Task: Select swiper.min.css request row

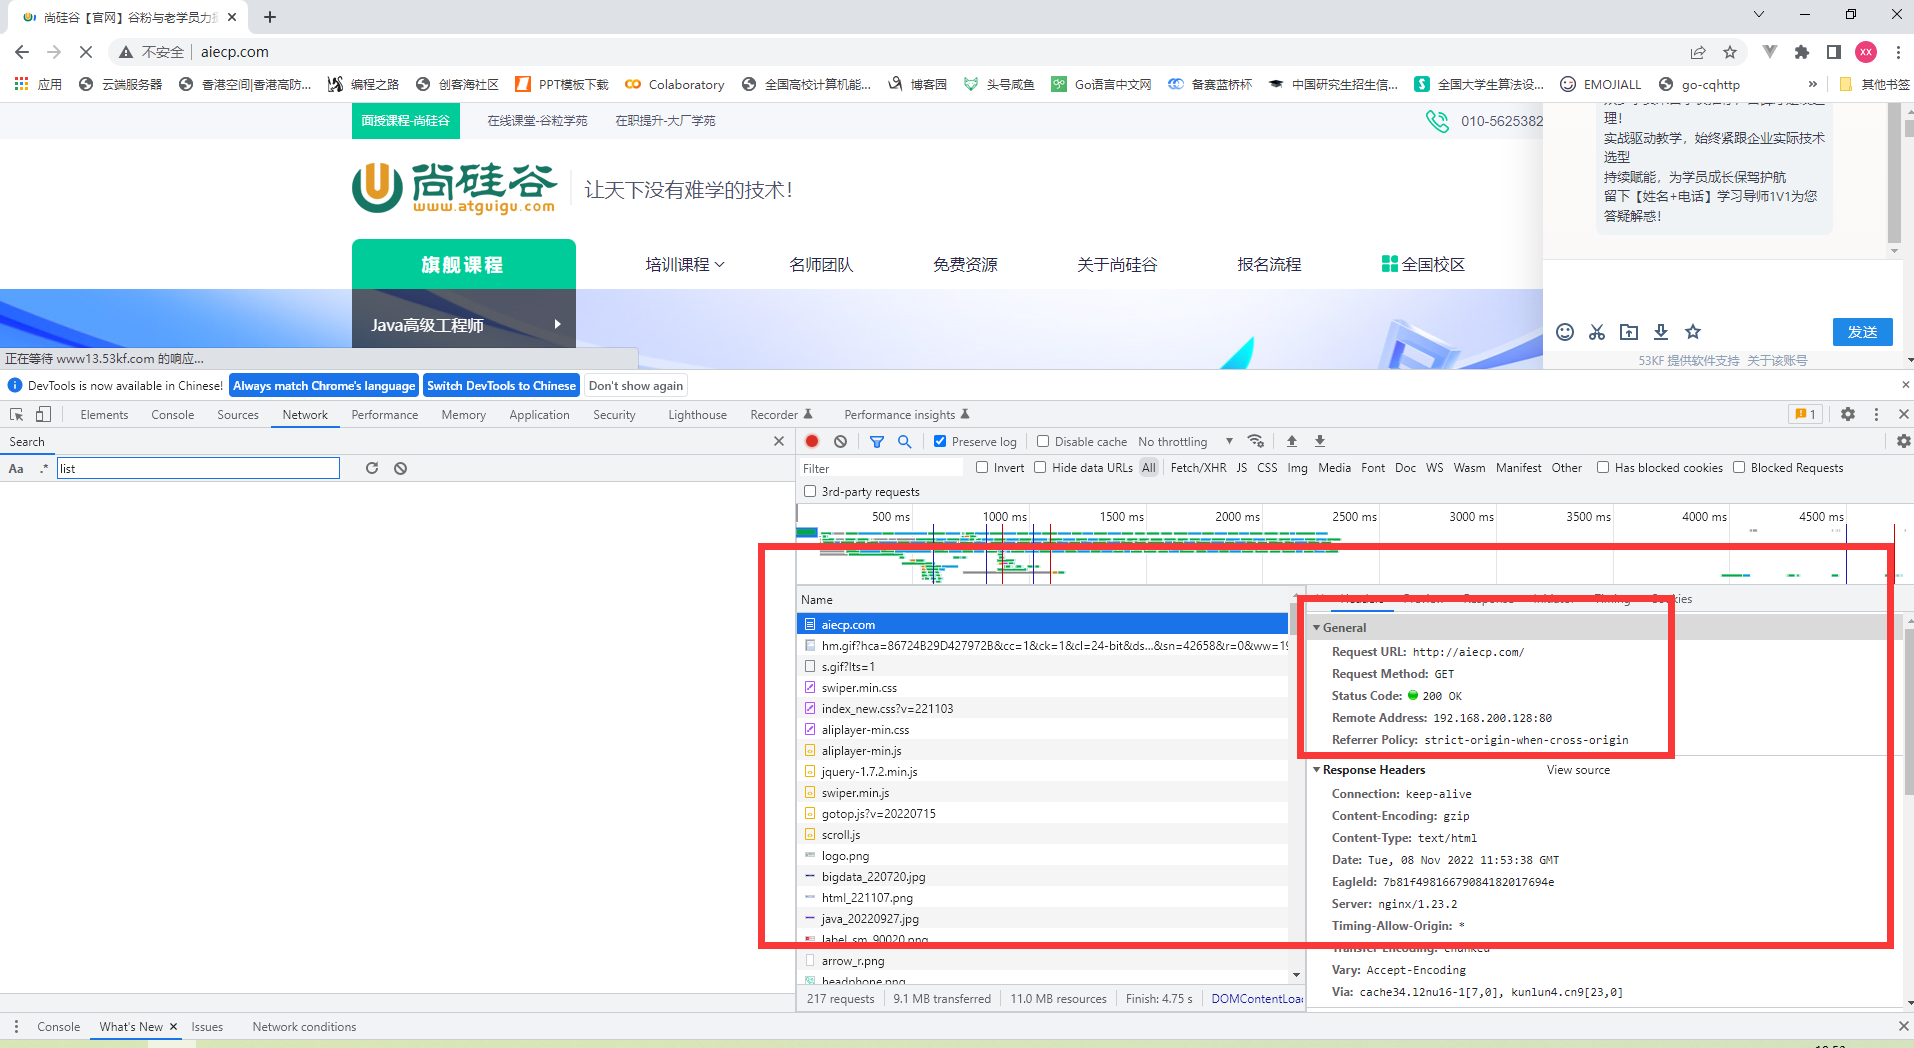Action: point(1042,687)
